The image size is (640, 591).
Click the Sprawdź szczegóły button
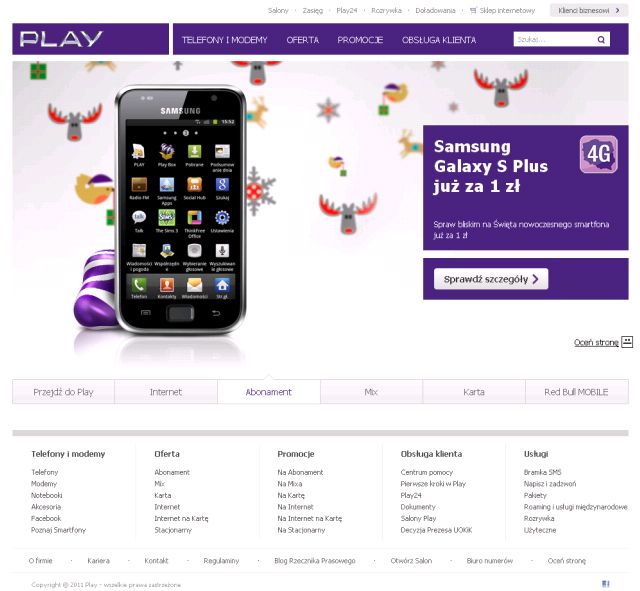[491, 279]
